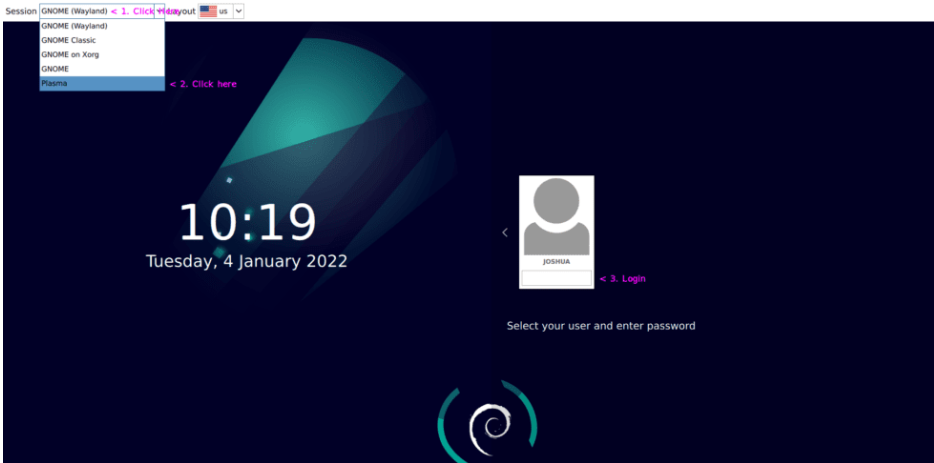The height and width of the screenshot is (463, 934).
Task: Click the Session dropdown arrow
Action: [x=159, y=11]
